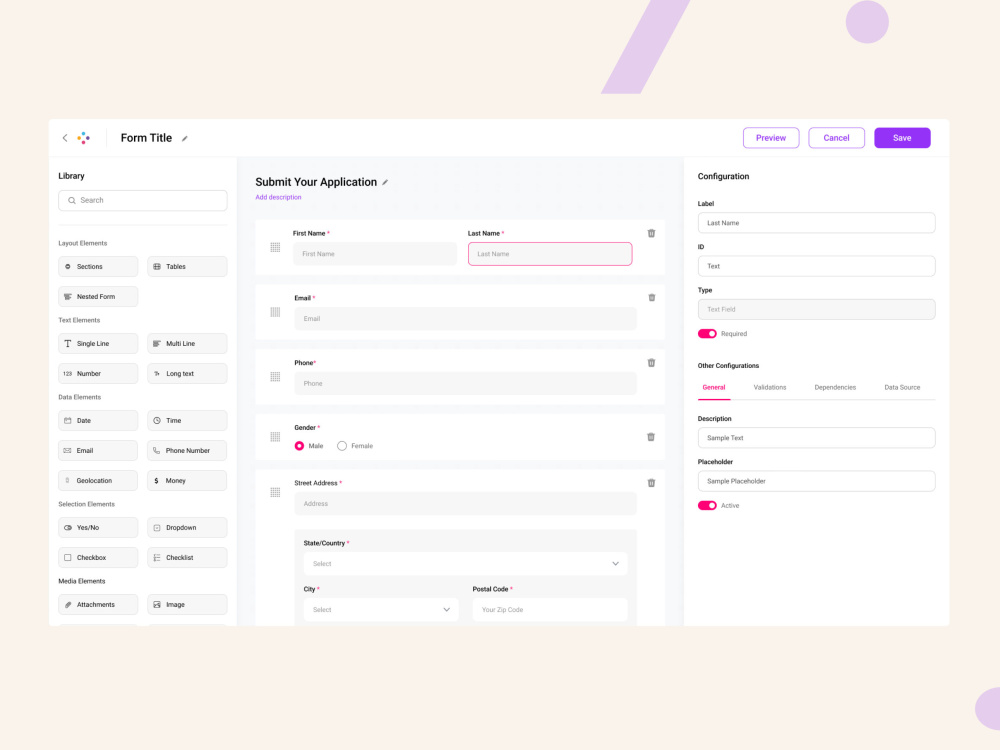Add a Sections layout element
Image resolution: width=1000 pixels, height=750 pixels.
98,267
